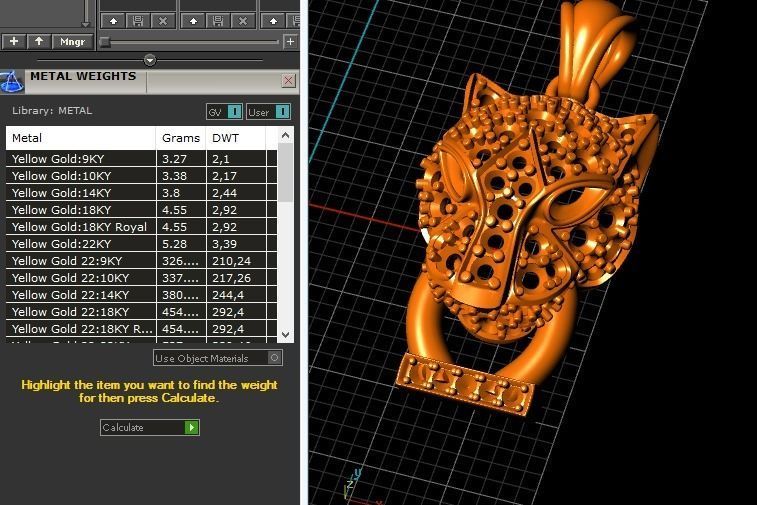Select the Yellow Gold:14KY row
Image resolution: width=757 pixels, height=505 pixels.
pyautogui.click(x=141, y=193)
